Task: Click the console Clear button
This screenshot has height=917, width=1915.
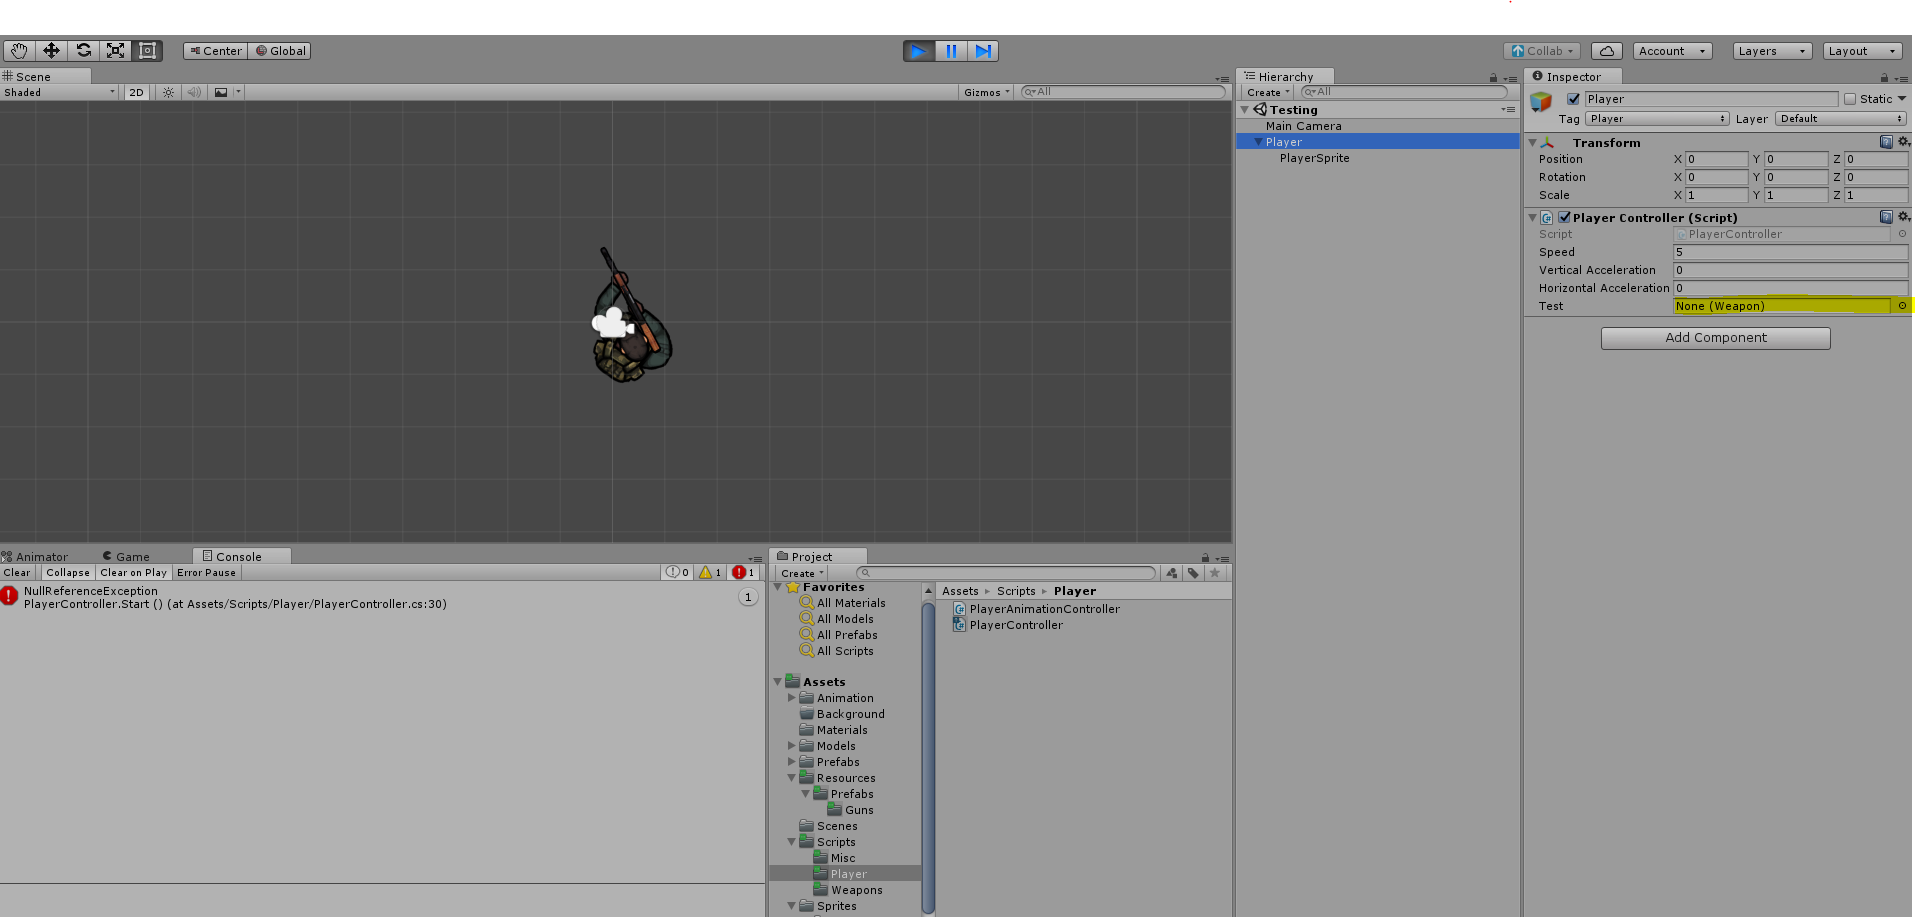Action: pyautogui.click(x=17, y=573)
